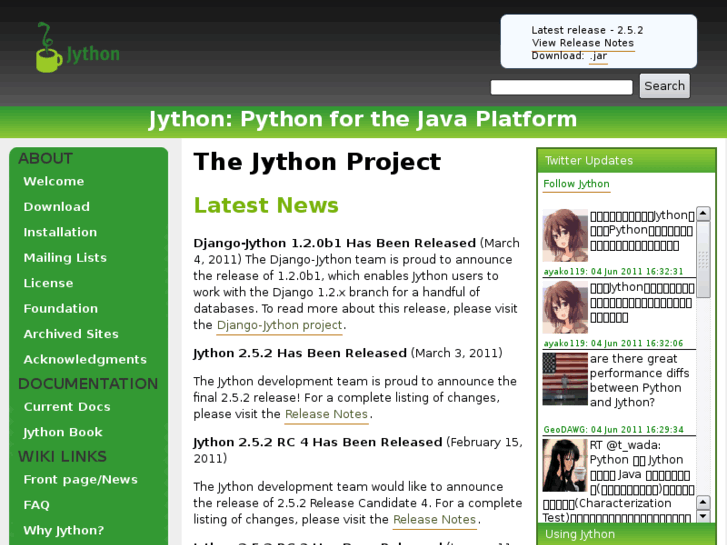Click the WIKI LINKS sidebar section heading
The width and height of the screenshot is (727, 545).
[x=62, y=457]
